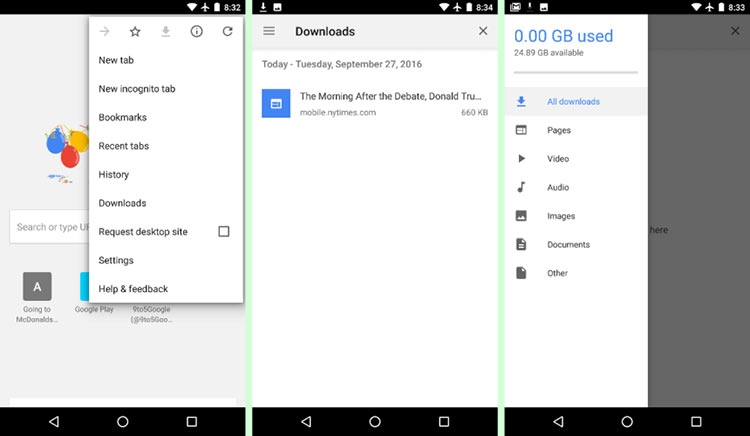This screenshot has width=750, height=436.
Task: Tap the reload icon in Chrome menu
Action: 227,32
